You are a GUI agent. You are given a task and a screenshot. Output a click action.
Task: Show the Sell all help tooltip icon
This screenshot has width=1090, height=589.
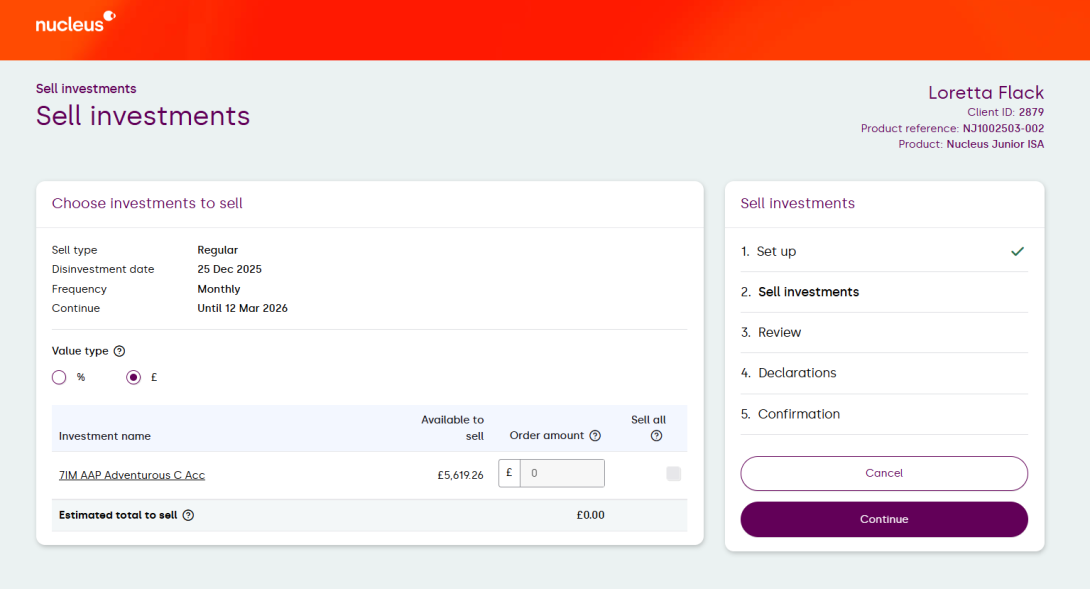click(656, 436)
